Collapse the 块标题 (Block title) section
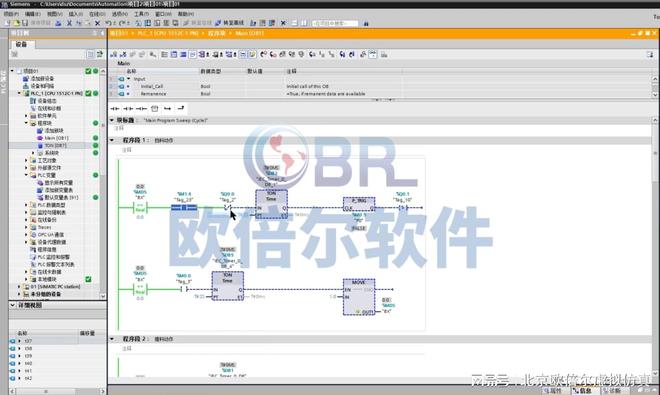The height and width of the screenshot is (395, 660). point(112,120)
